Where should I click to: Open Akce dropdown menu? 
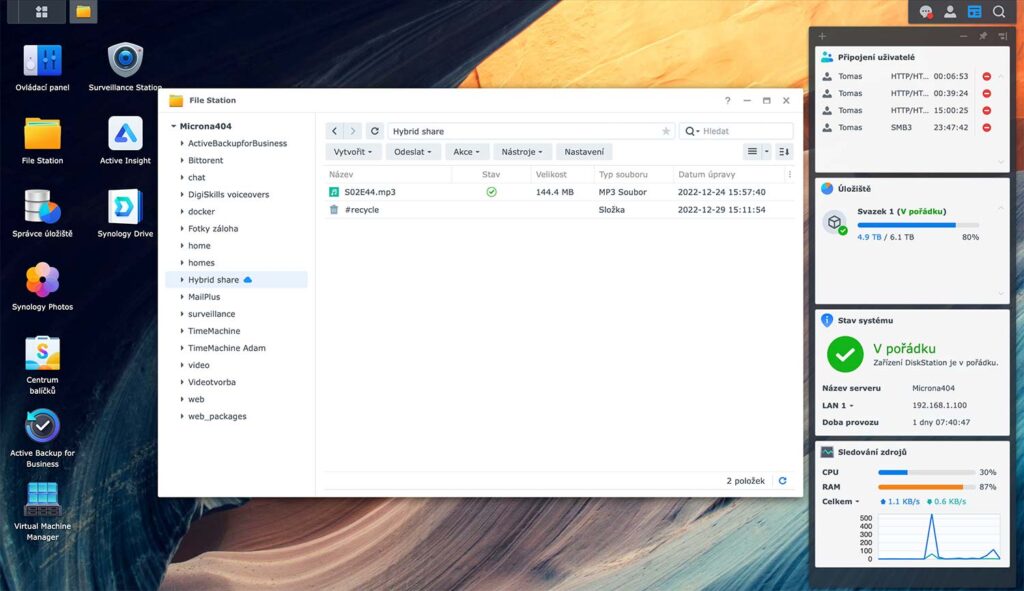[466, 152]
